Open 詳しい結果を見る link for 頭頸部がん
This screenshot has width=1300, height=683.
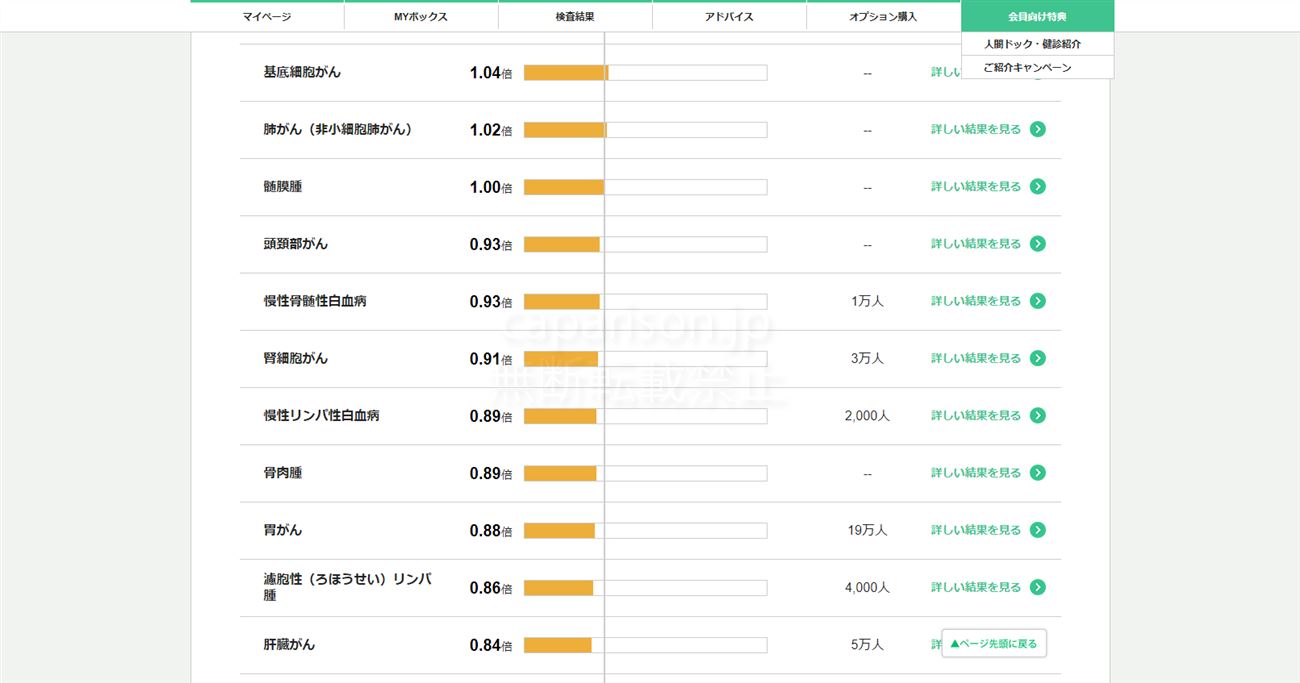point(976,243)
